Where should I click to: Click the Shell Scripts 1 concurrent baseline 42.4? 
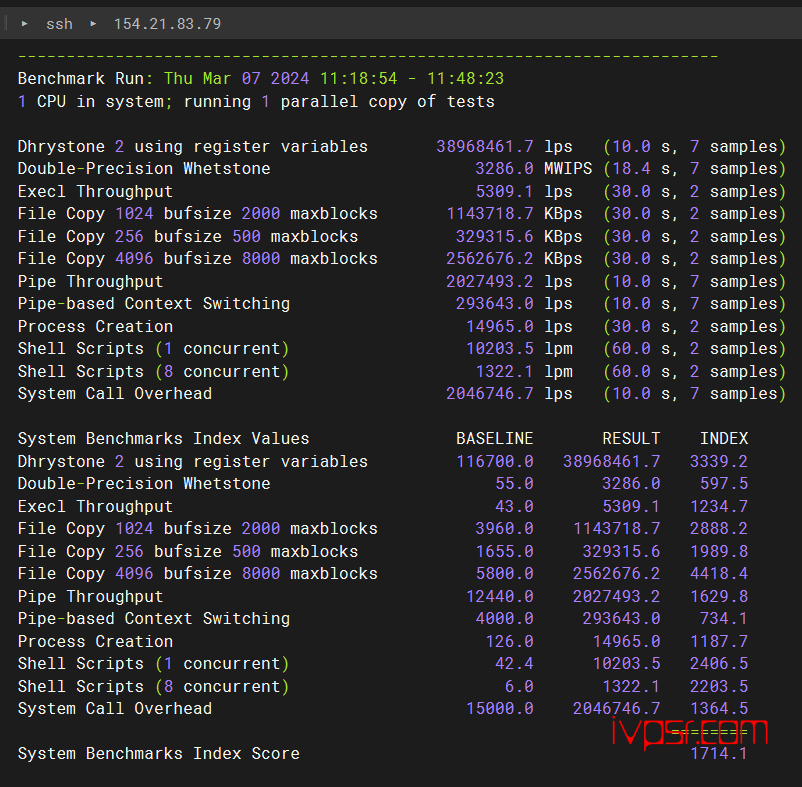514,664
